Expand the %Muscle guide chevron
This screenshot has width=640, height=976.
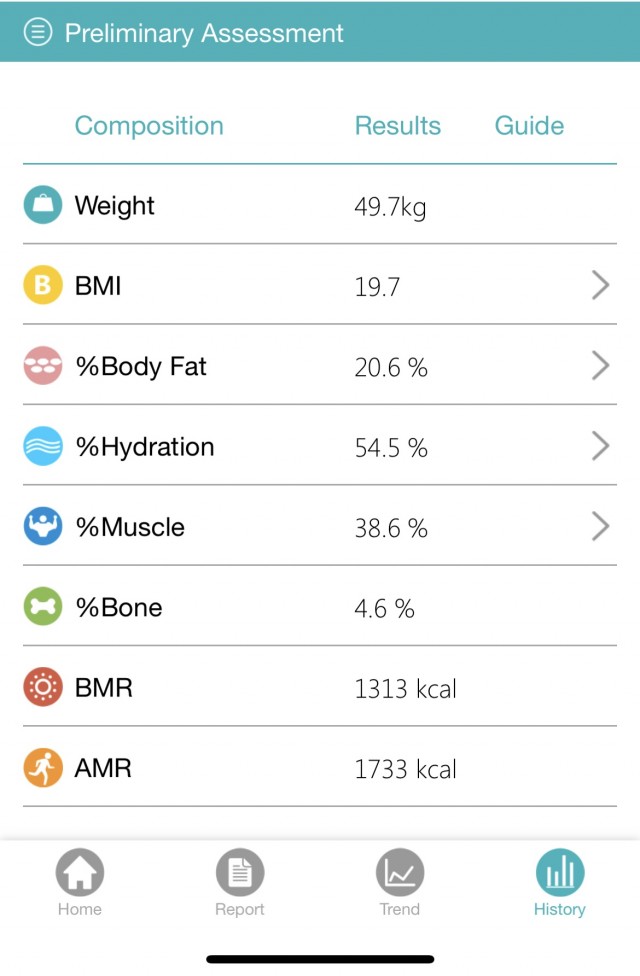600,526
